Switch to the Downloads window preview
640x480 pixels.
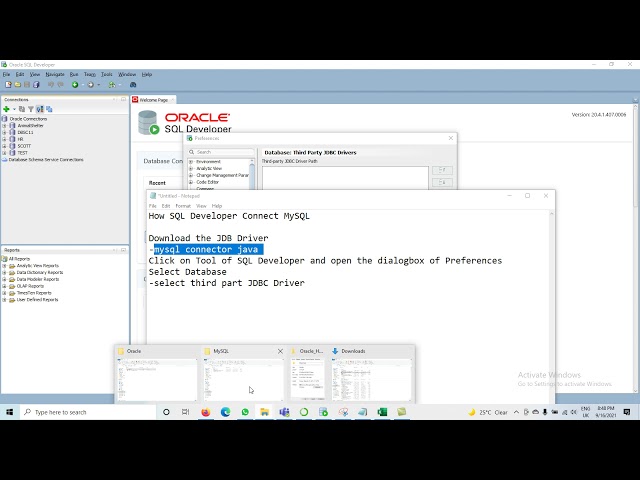372,374
